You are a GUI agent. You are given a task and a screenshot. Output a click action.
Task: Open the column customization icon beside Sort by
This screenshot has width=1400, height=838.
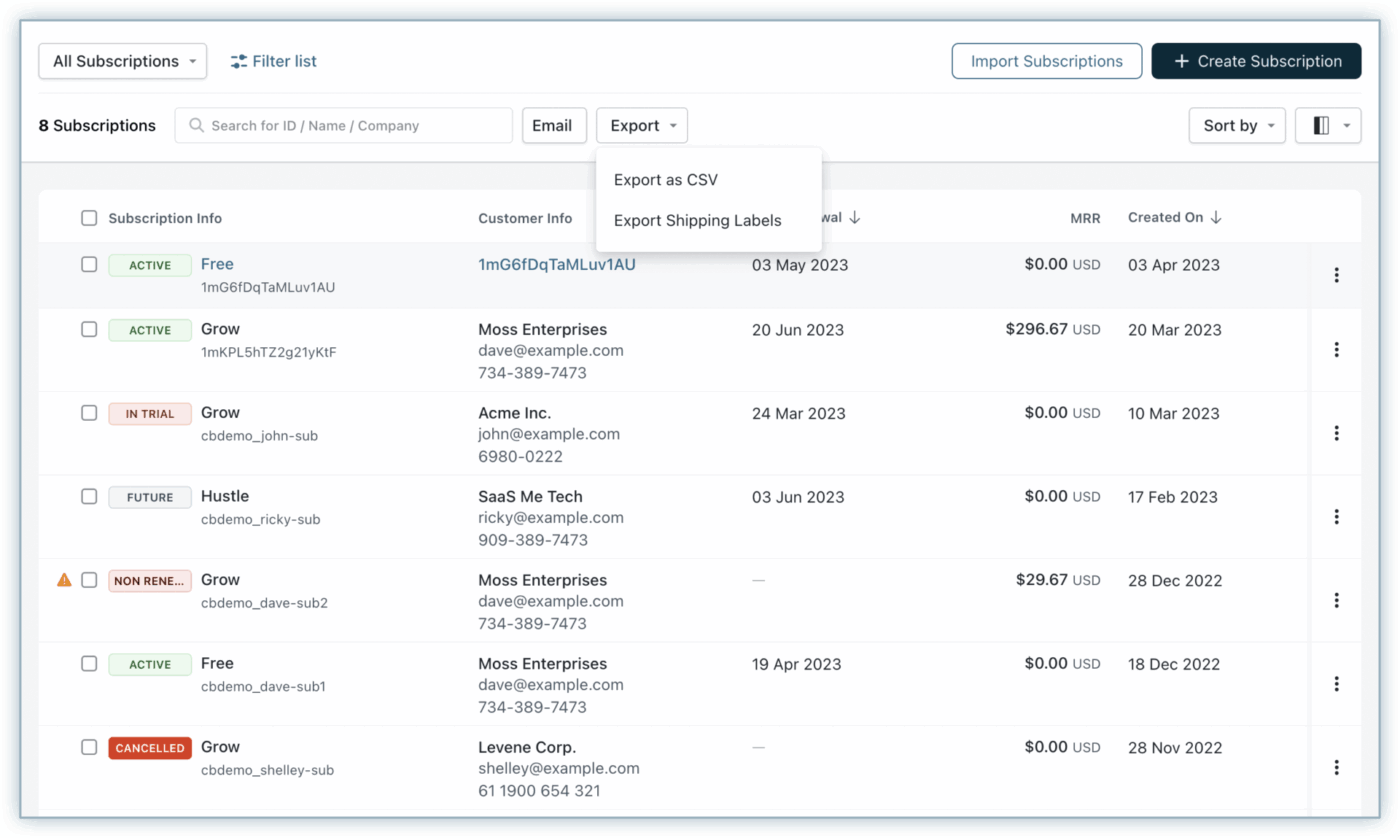1328,125
